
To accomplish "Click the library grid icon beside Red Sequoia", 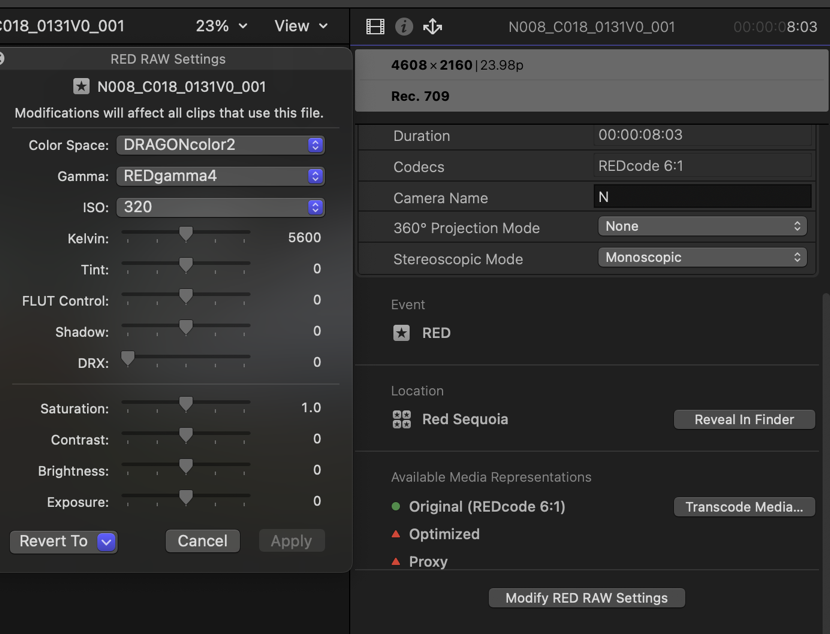I will coord(401,420).
